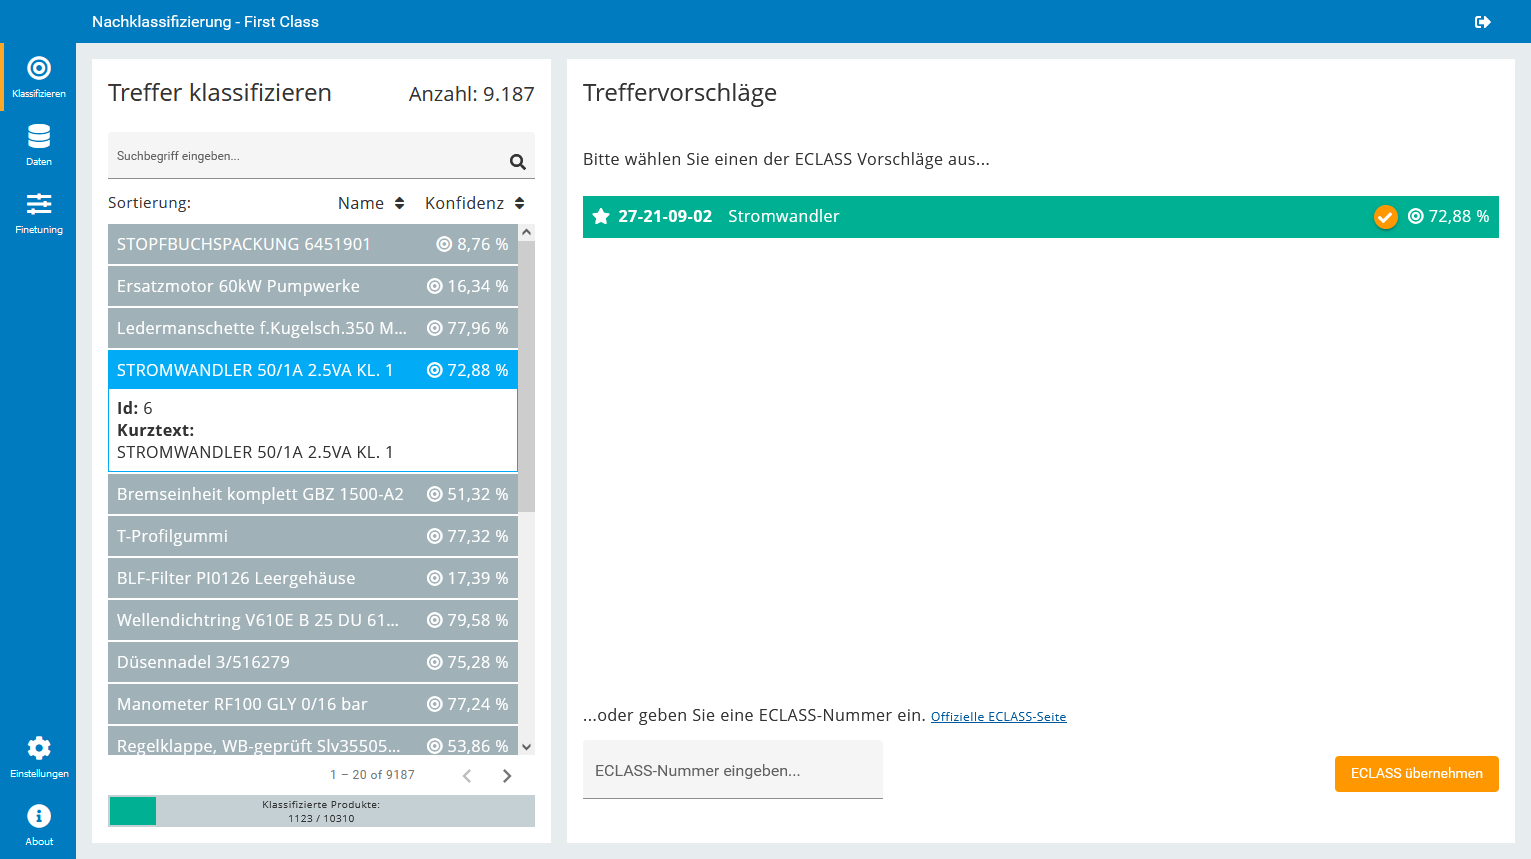Open the Offizielle ECLASS-Seite link
The width and height of the screenshot is (1531, 859).
click(998, 717)
